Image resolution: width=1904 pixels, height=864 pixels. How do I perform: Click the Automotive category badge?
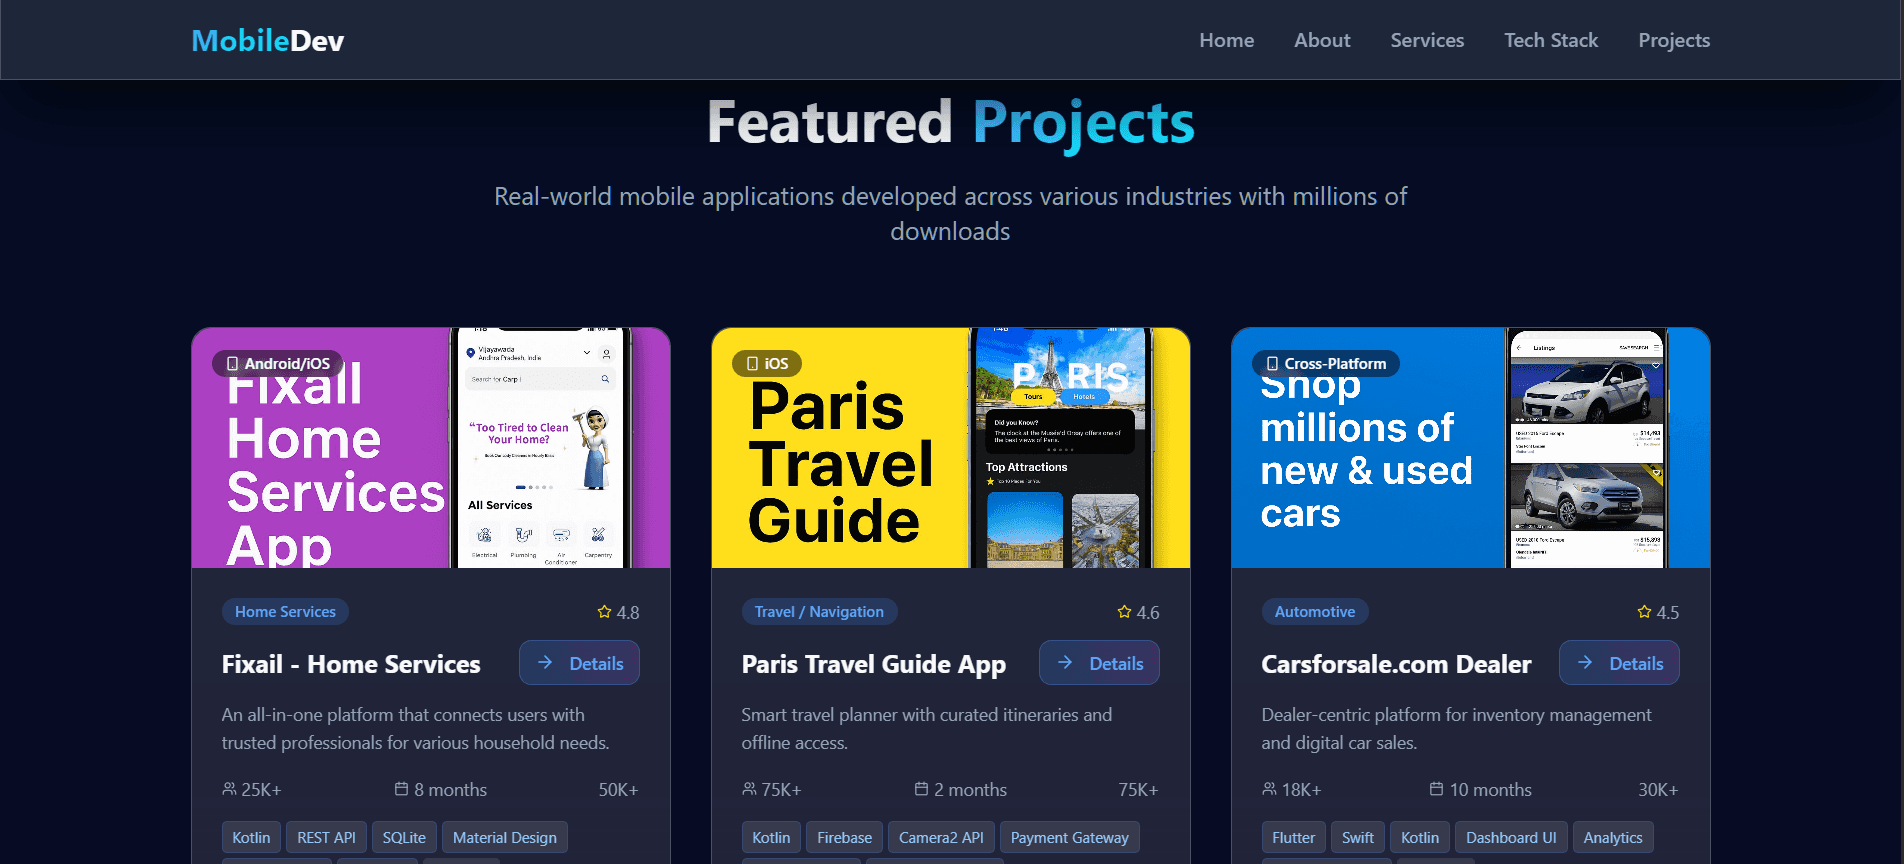(1314, 611)
